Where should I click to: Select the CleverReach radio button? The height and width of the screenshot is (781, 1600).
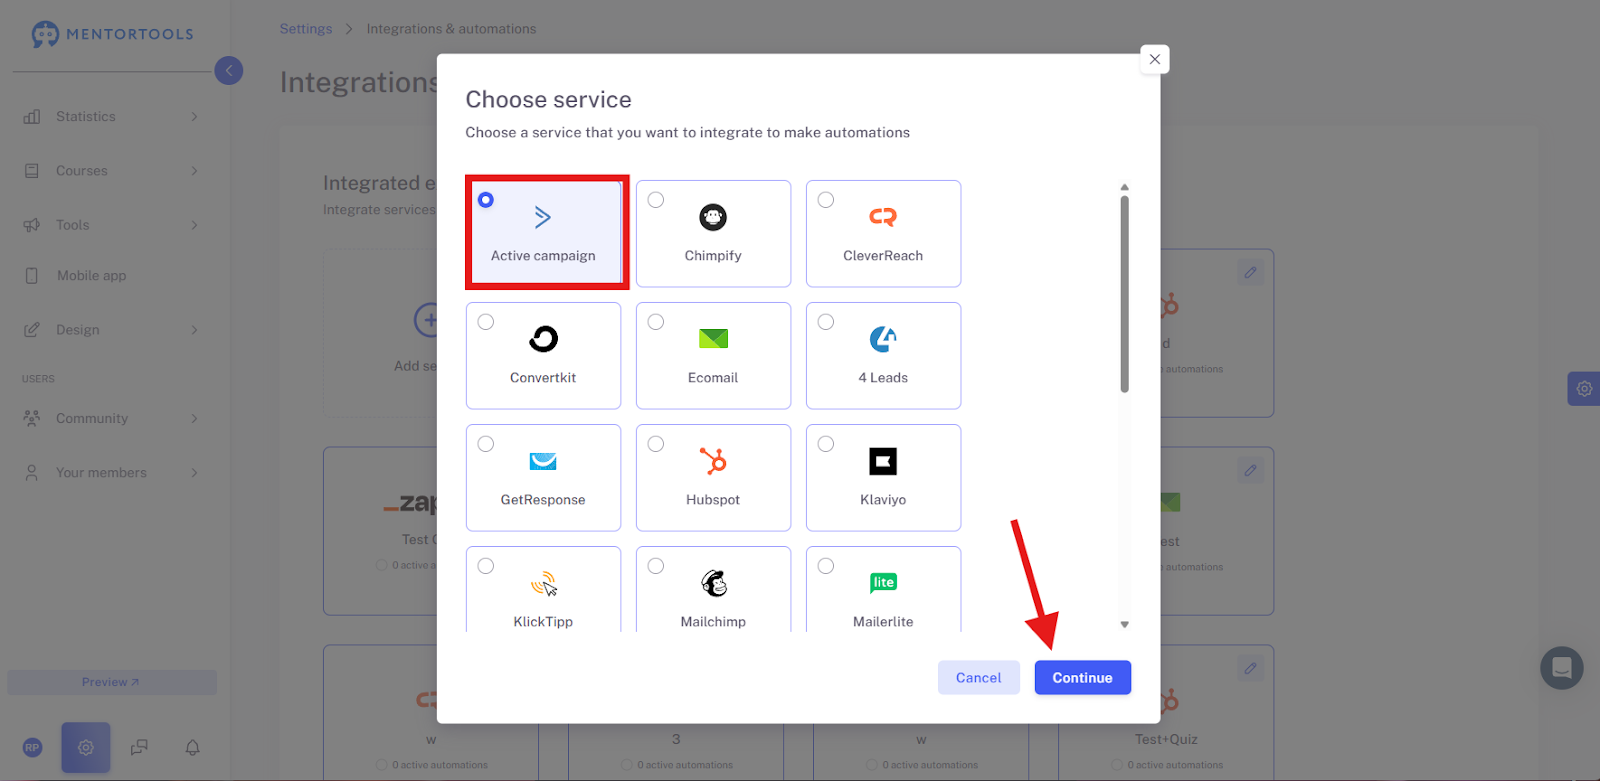pos(826,200)
